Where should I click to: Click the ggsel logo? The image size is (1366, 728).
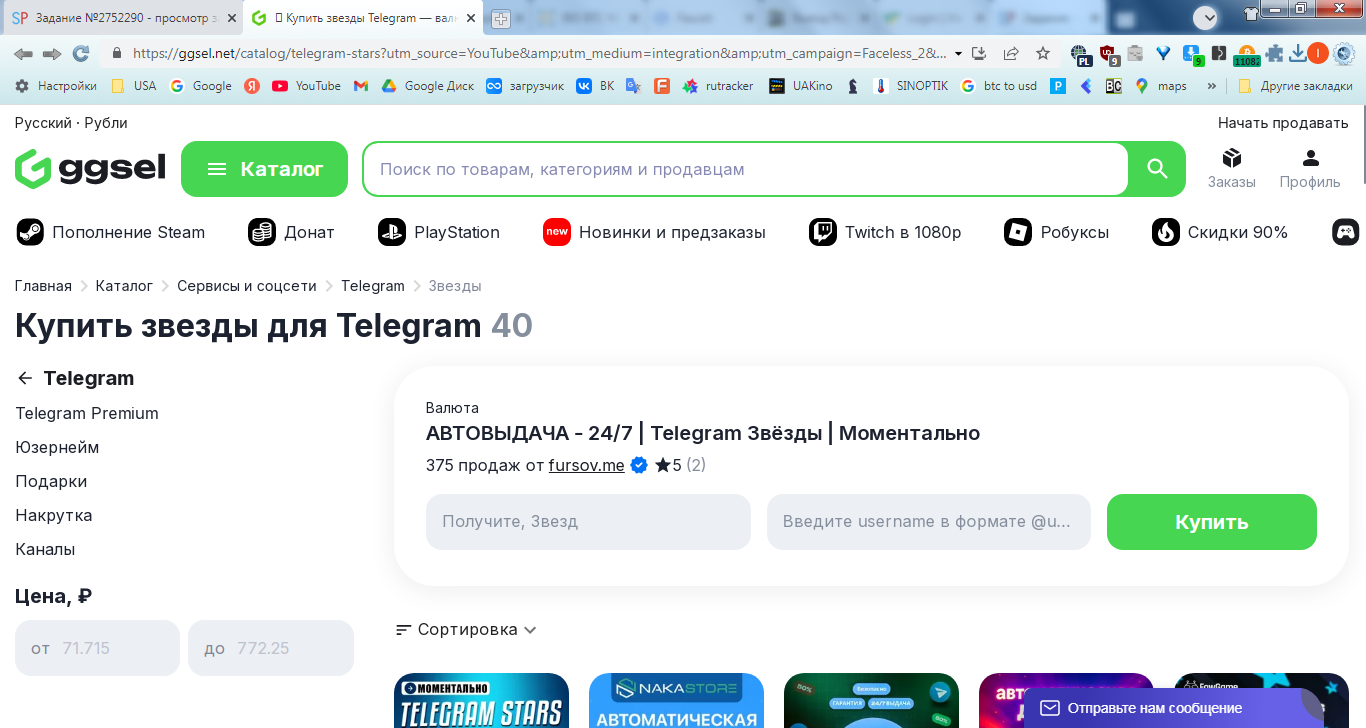(90, 169)
